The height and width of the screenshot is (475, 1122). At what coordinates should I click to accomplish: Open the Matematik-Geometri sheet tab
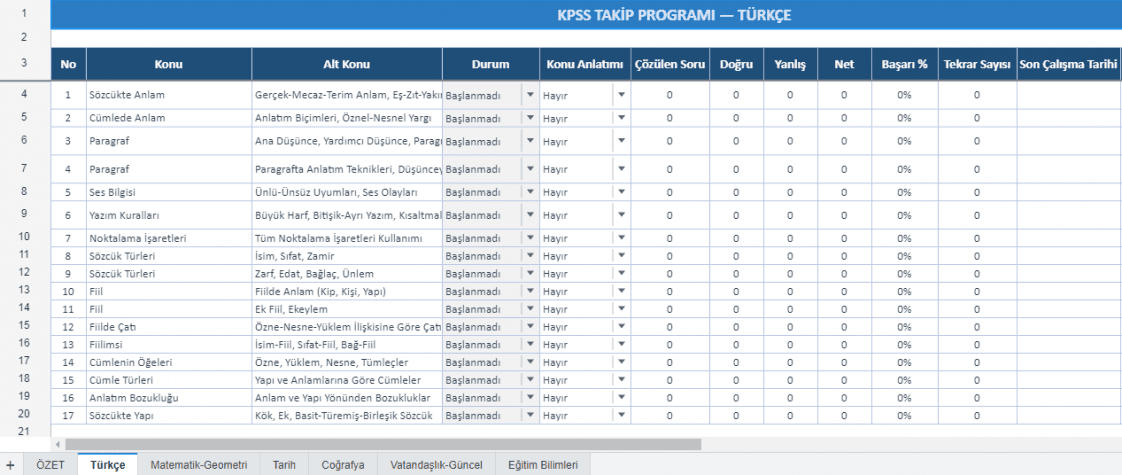199,465
